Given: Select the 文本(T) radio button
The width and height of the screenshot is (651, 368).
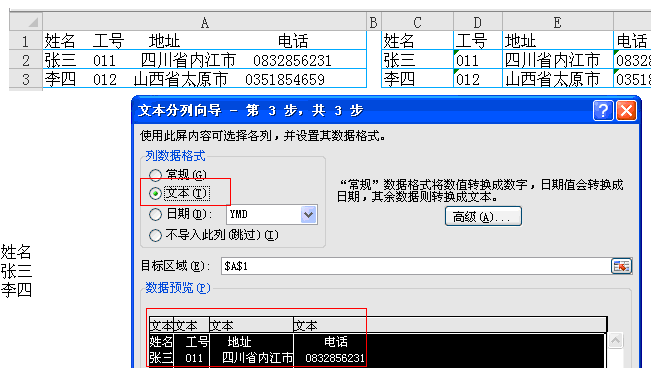Looking at the screenshot, I should click(156, 194).
